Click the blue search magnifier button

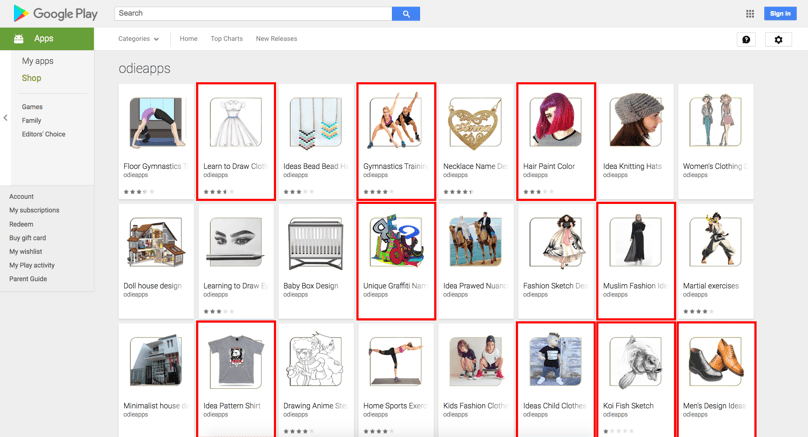405,14
